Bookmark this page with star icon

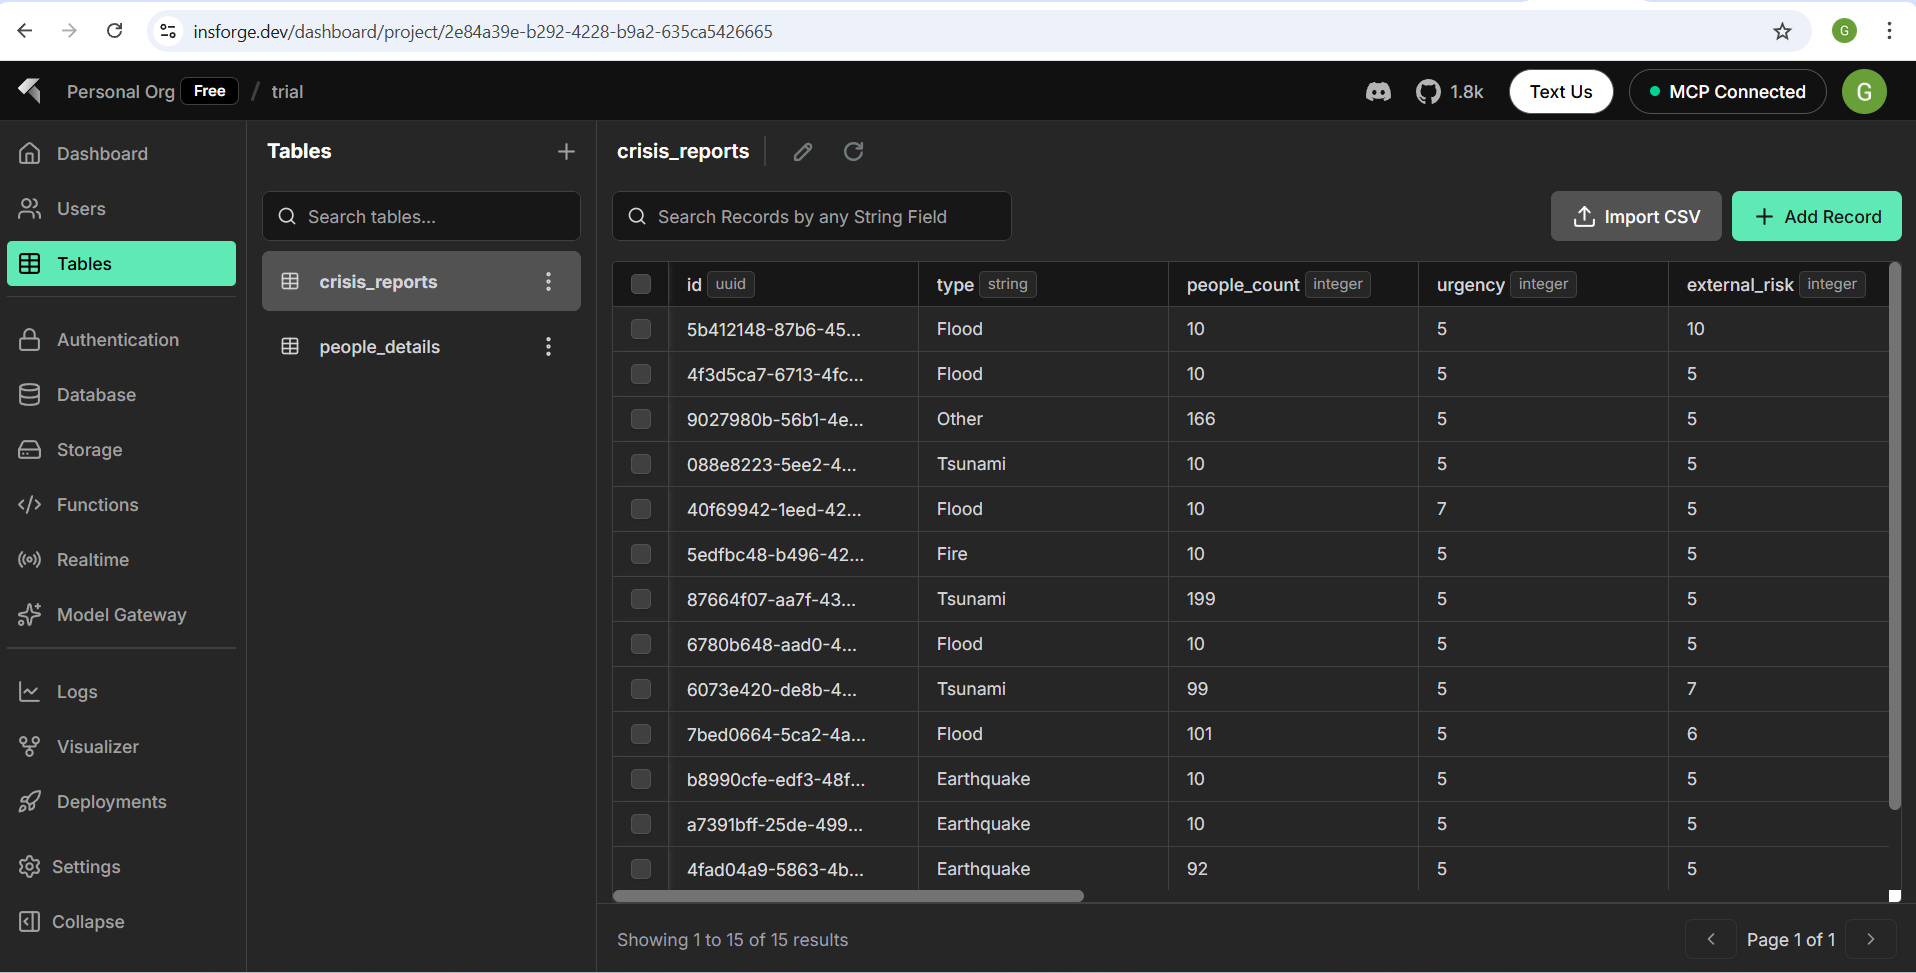[1782, 31]
